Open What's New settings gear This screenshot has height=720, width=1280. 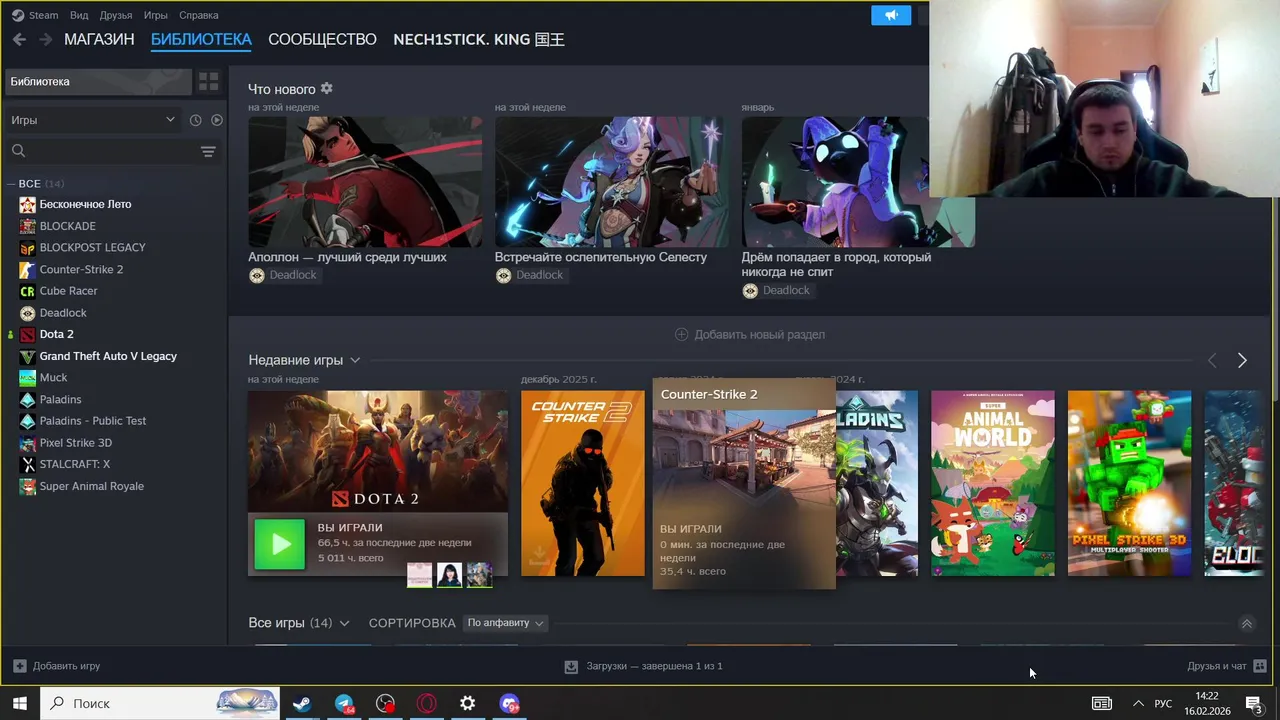(326, 89)
